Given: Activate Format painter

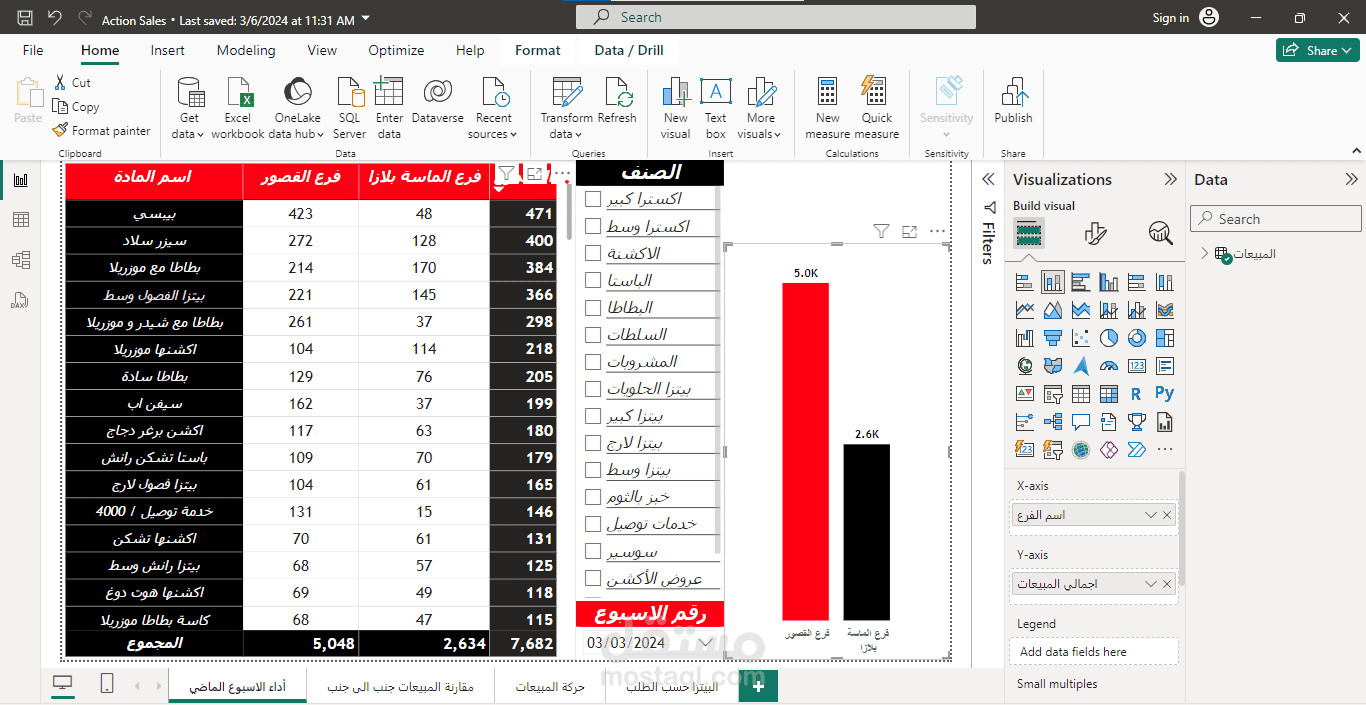Looking at the screenshot, I should coord(101,130).
